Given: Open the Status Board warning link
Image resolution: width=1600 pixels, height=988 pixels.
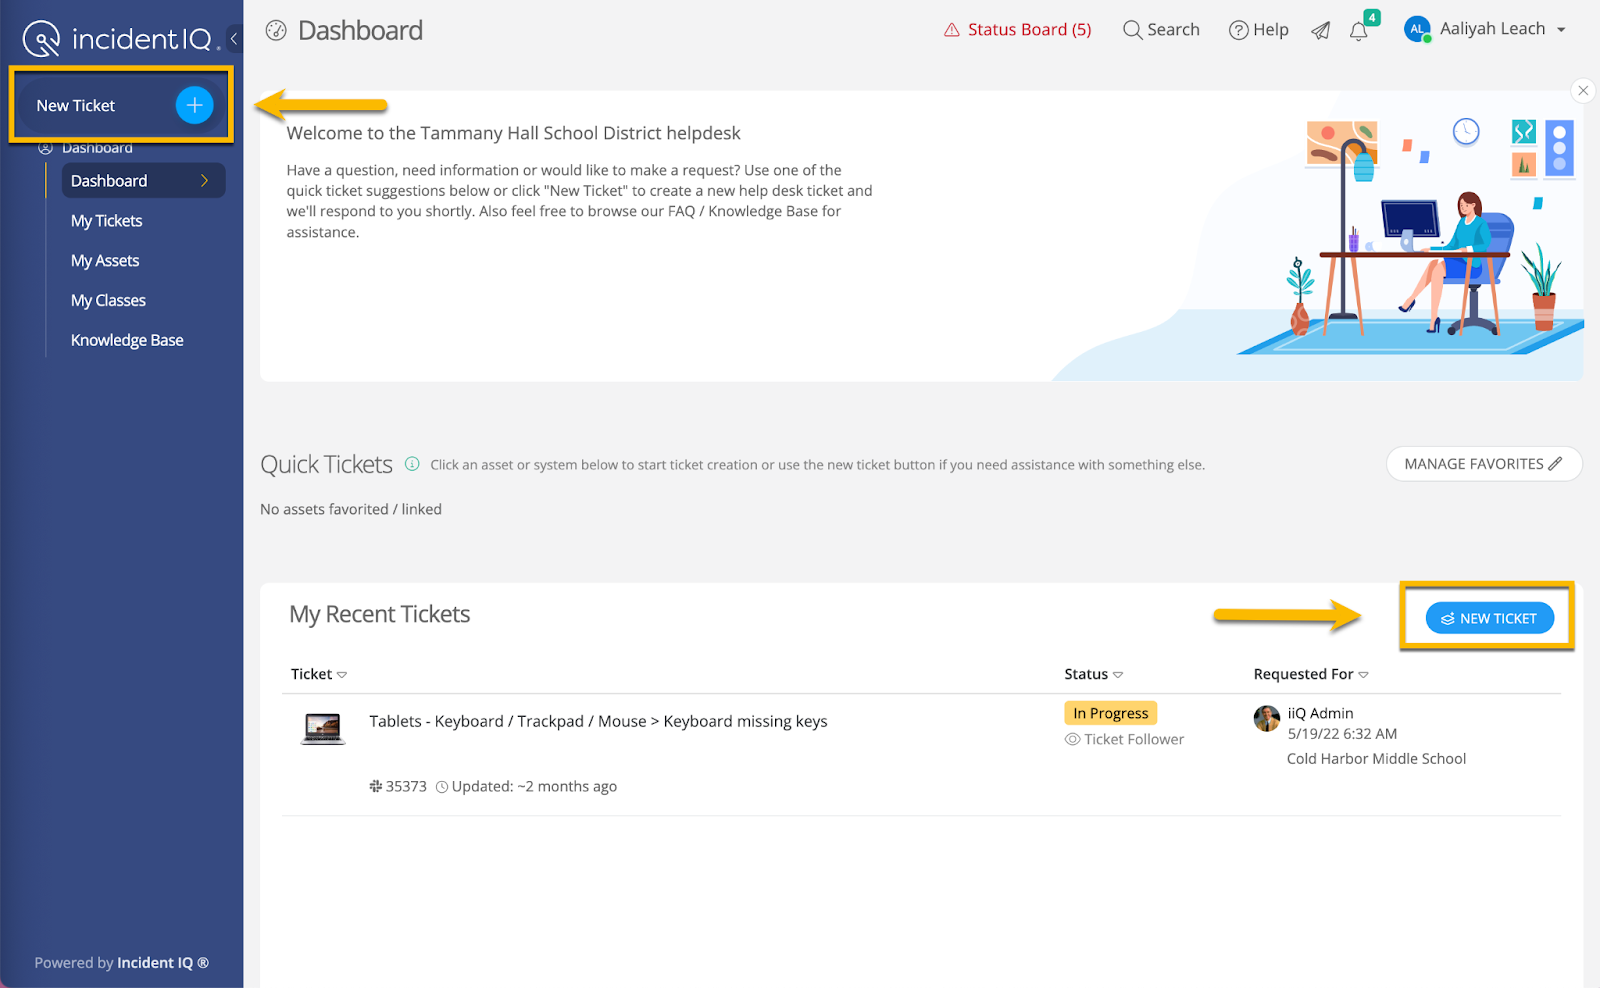Looking at the screenshot, I should click(1018, 30).
